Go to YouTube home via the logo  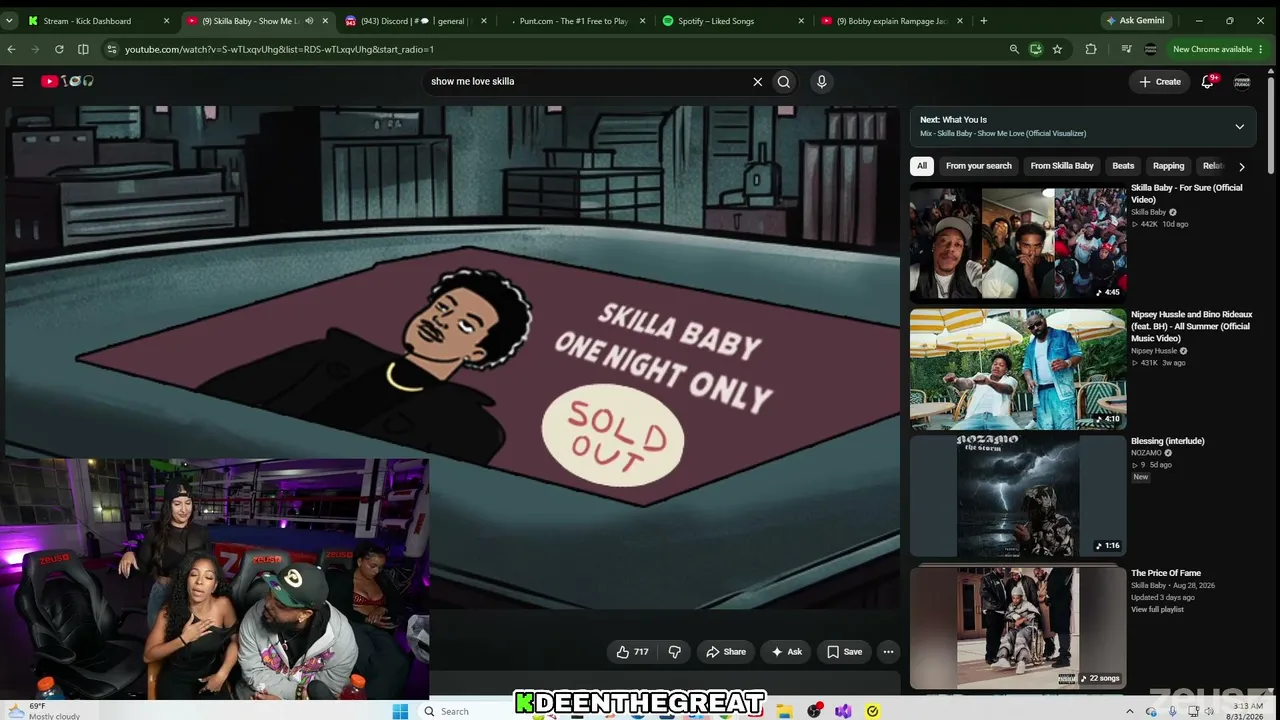[67, 82]
